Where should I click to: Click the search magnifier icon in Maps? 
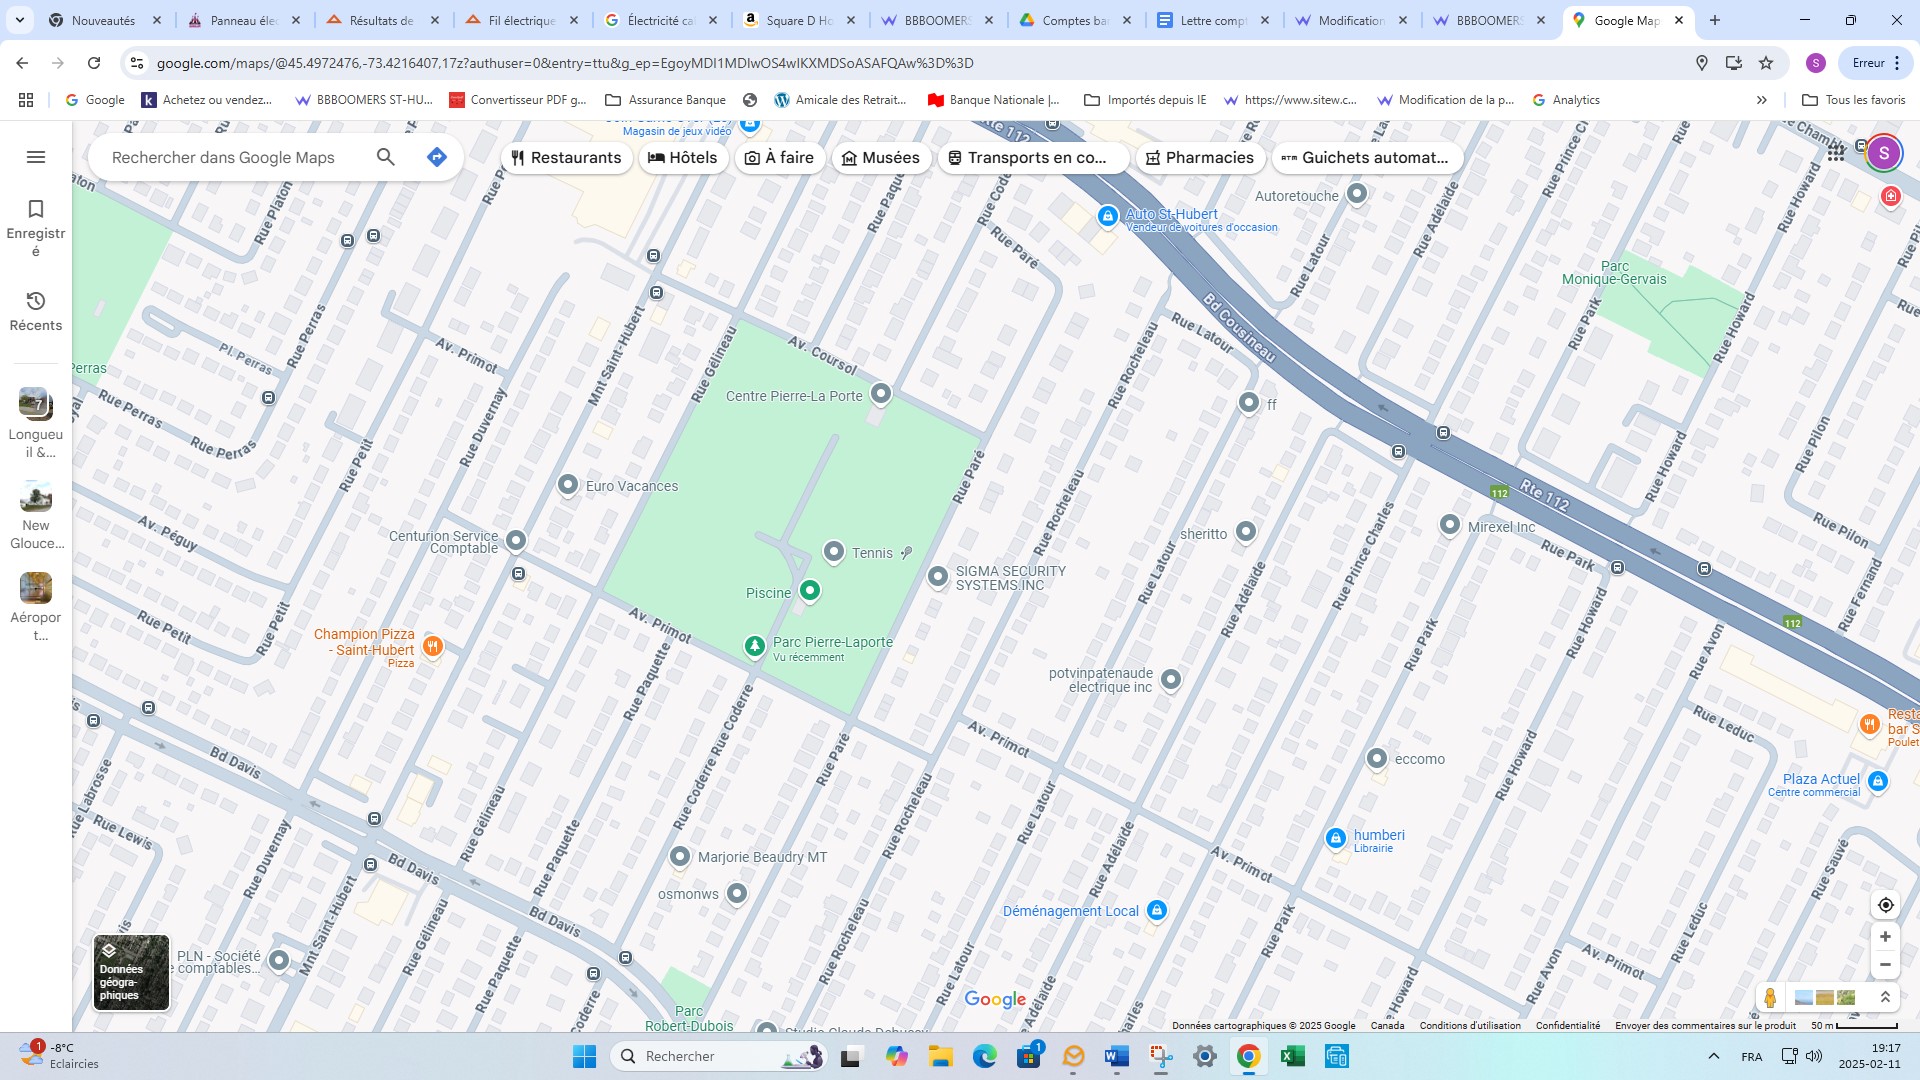tap(386, 157)
